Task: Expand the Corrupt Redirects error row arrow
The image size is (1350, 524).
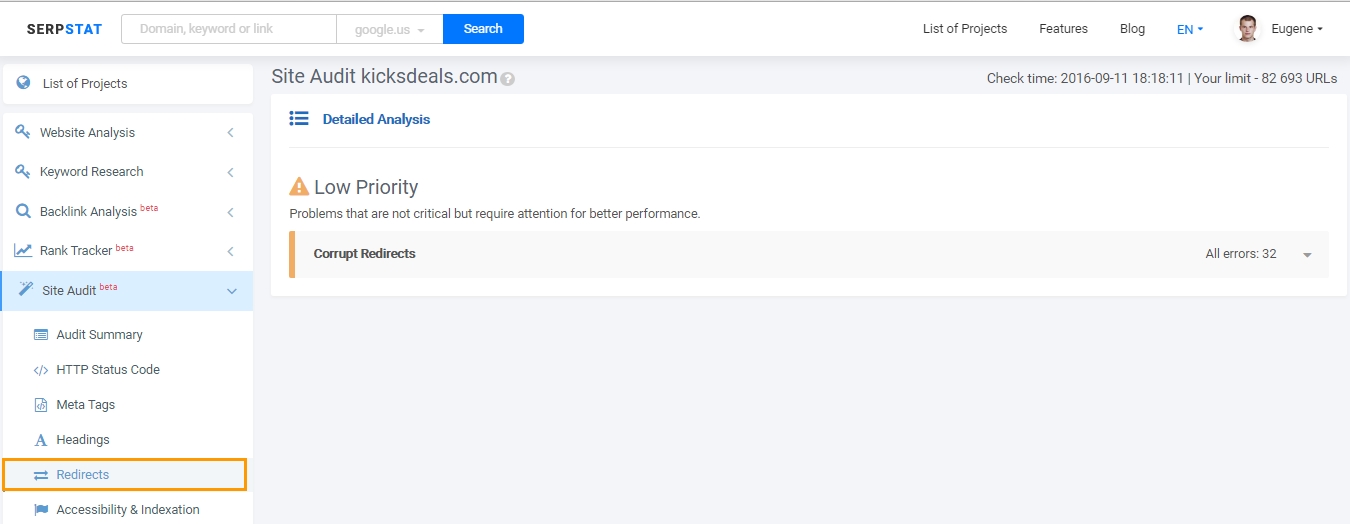Action: (1307, 255)
